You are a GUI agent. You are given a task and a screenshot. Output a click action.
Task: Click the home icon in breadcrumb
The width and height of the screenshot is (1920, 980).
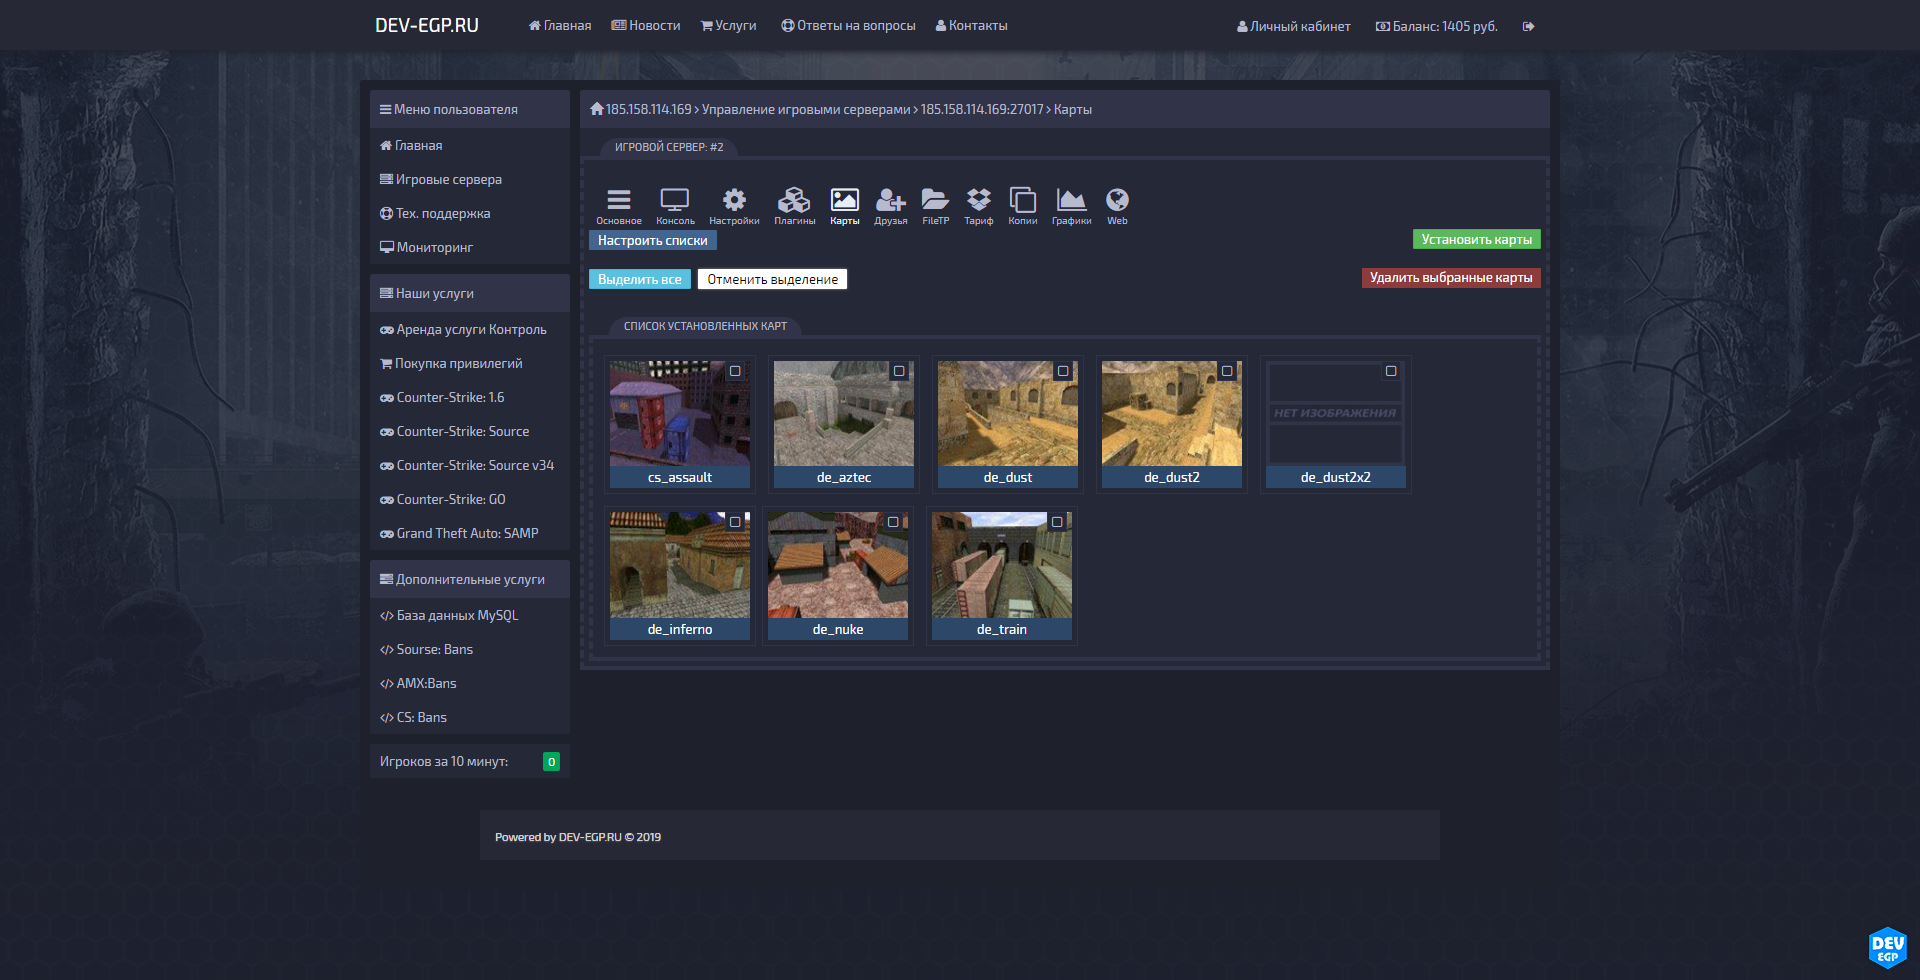click(x=597, y=109)
